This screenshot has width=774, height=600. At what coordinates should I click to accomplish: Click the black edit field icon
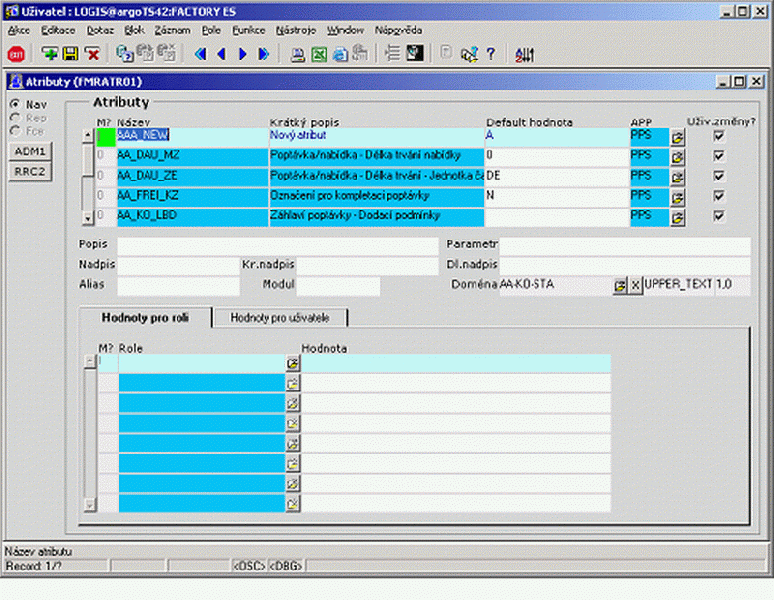(415, 53)
